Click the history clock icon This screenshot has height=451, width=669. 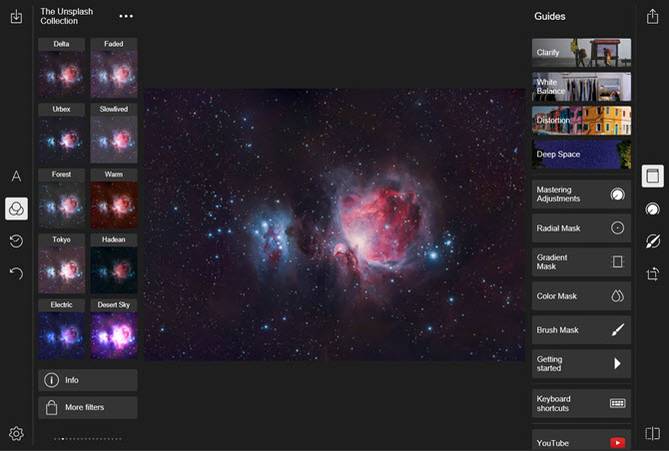[16, 241]
